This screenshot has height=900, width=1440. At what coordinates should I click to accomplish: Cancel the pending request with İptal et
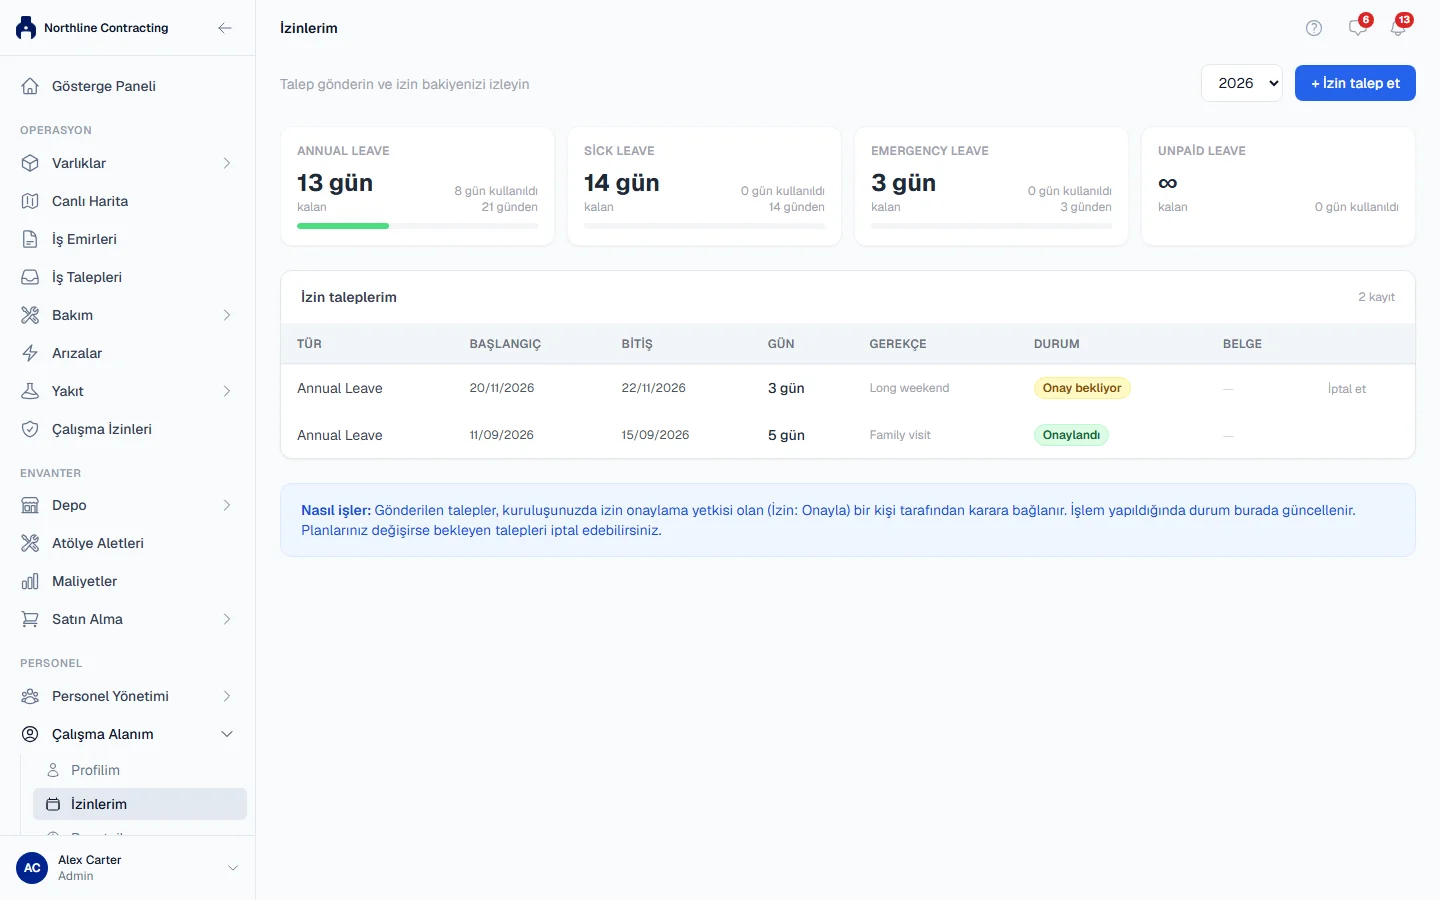[x=1347, y=389]
